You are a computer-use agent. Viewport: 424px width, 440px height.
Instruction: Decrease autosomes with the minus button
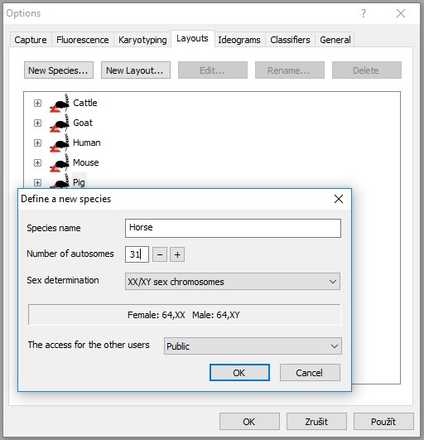coord(160,255)
